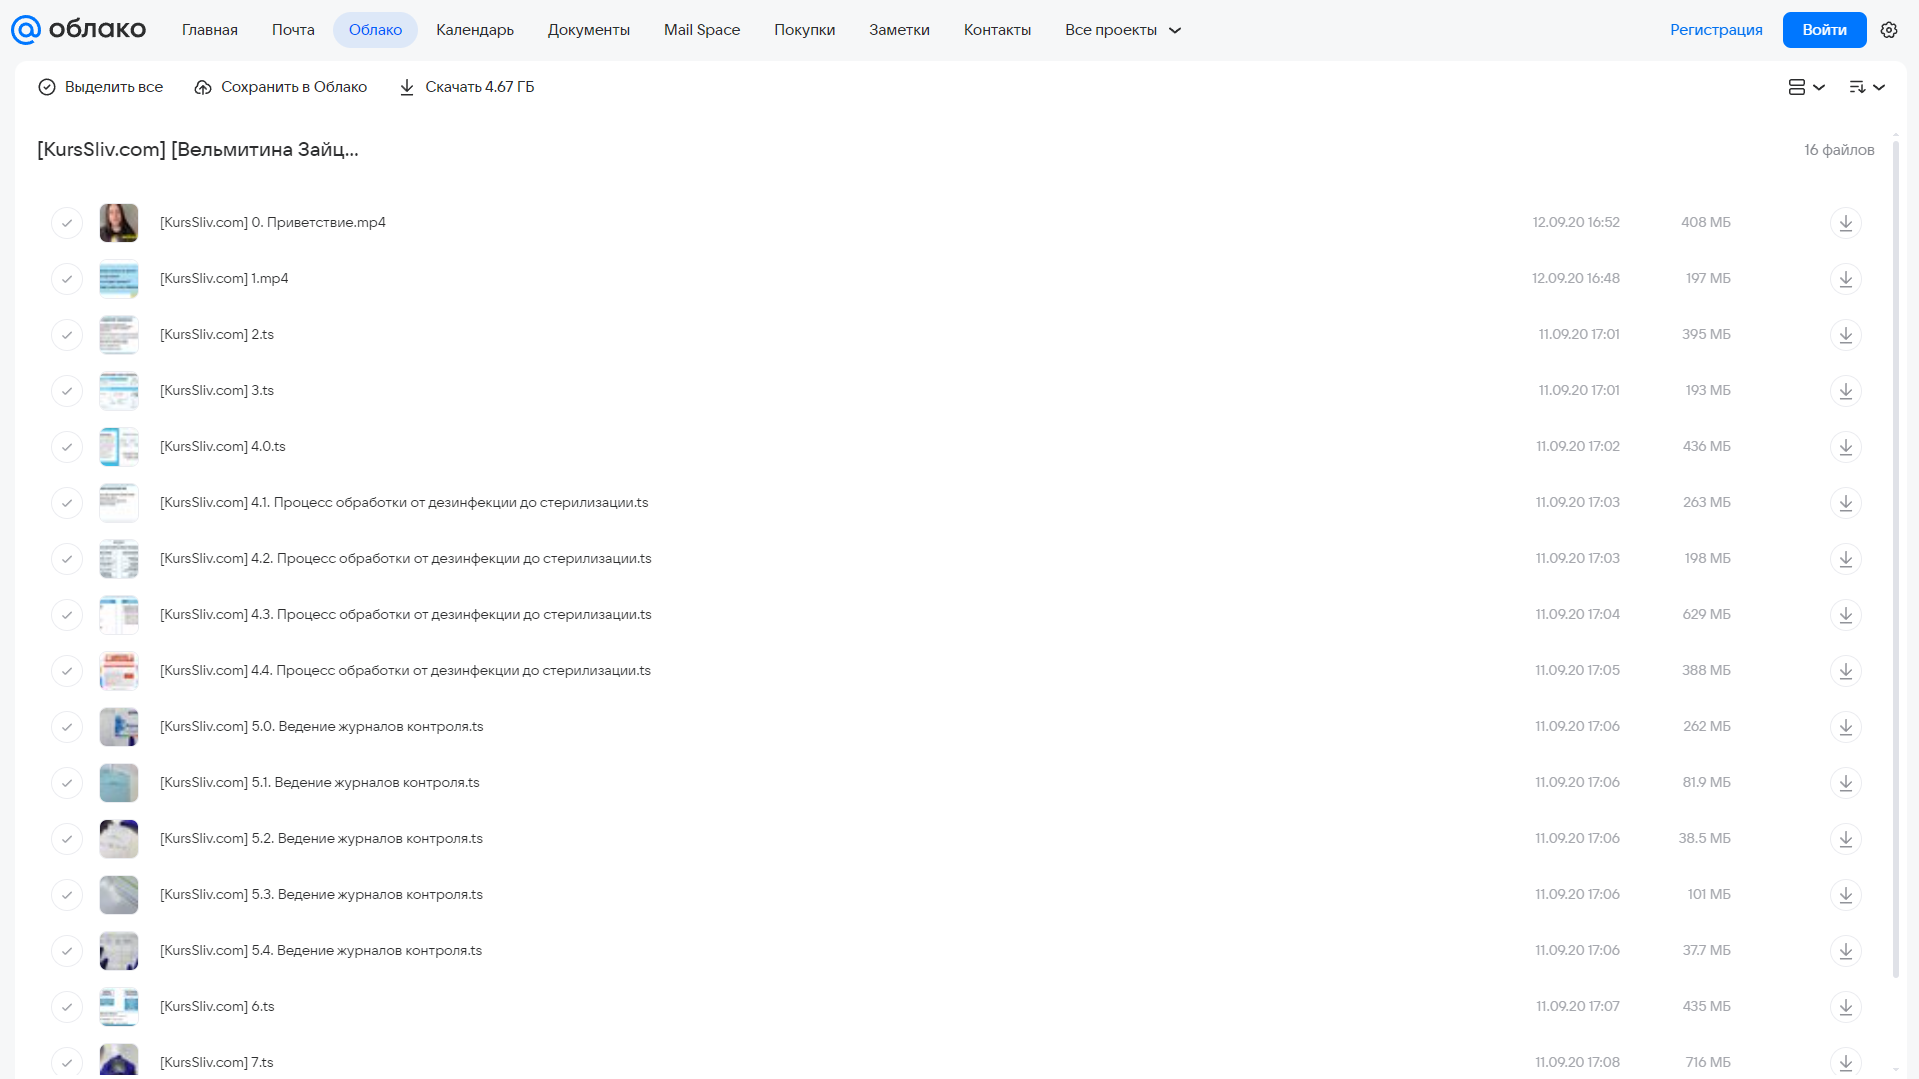Select the 1.mp4 file checkbox
Image resolution: width=1919 pixels, height=1079 pixels.
(x=67, y=279)
